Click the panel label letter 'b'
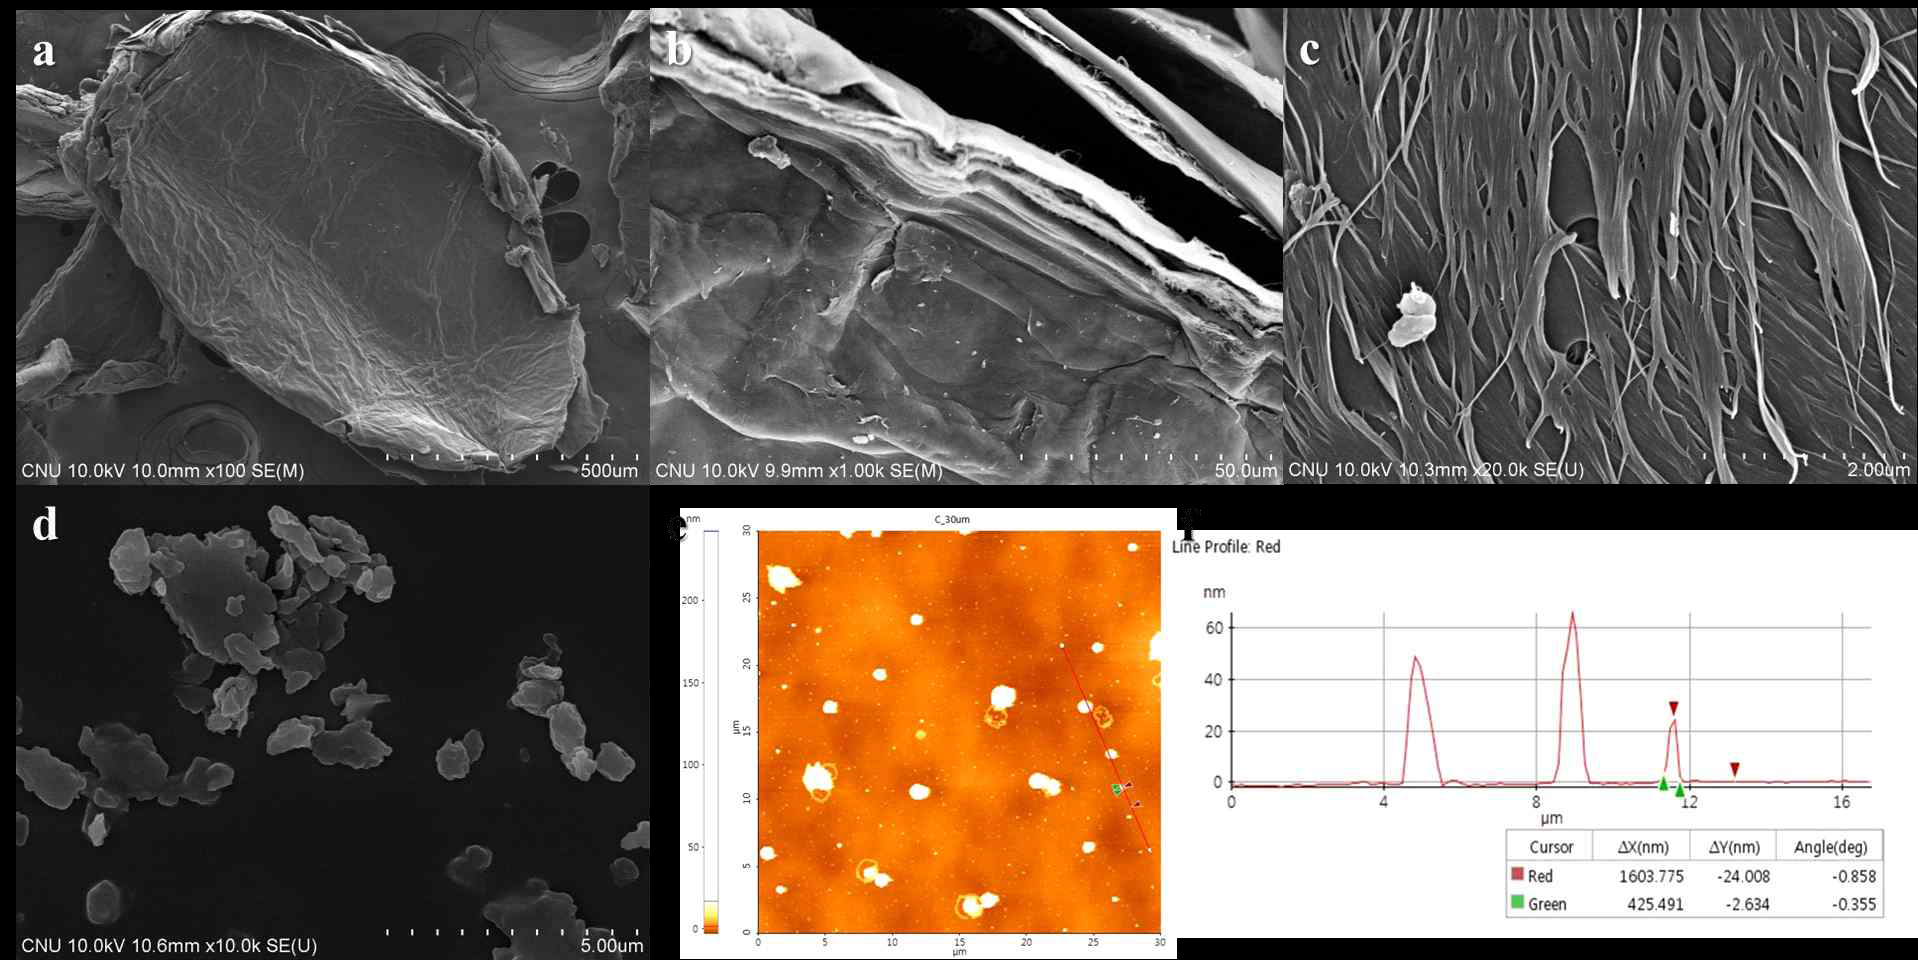The width and height of the screenshot is (1918, 960). (679, 48)
